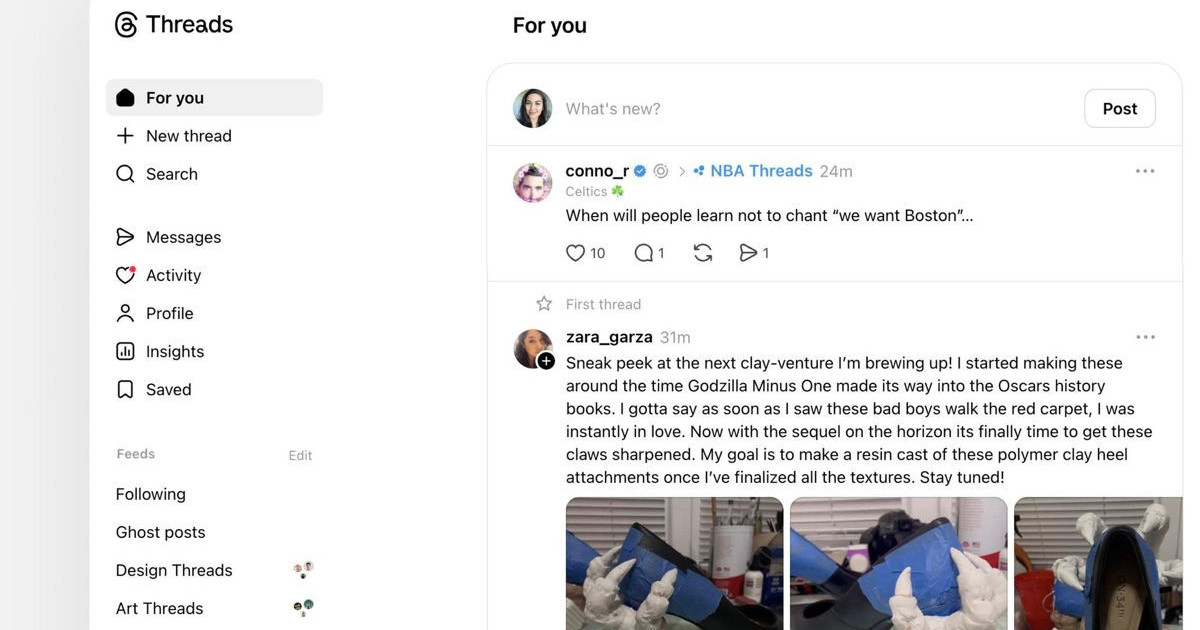Select the Following feed
This screenshot has height=630, width=1200.
[x=151, y=494]
